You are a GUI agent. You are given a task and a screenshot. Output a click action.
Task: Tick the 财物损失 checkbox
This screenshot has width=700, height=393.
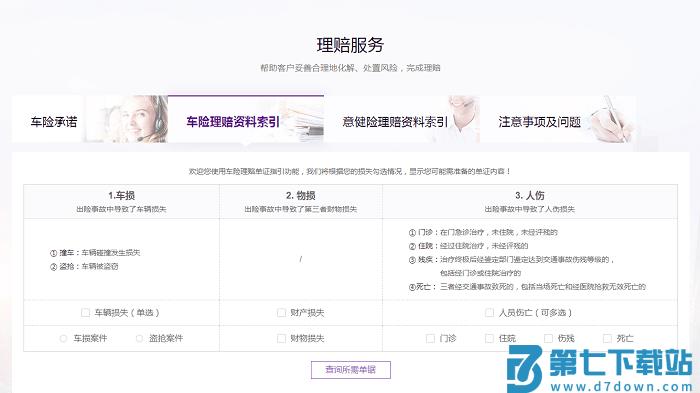(281, 339)
